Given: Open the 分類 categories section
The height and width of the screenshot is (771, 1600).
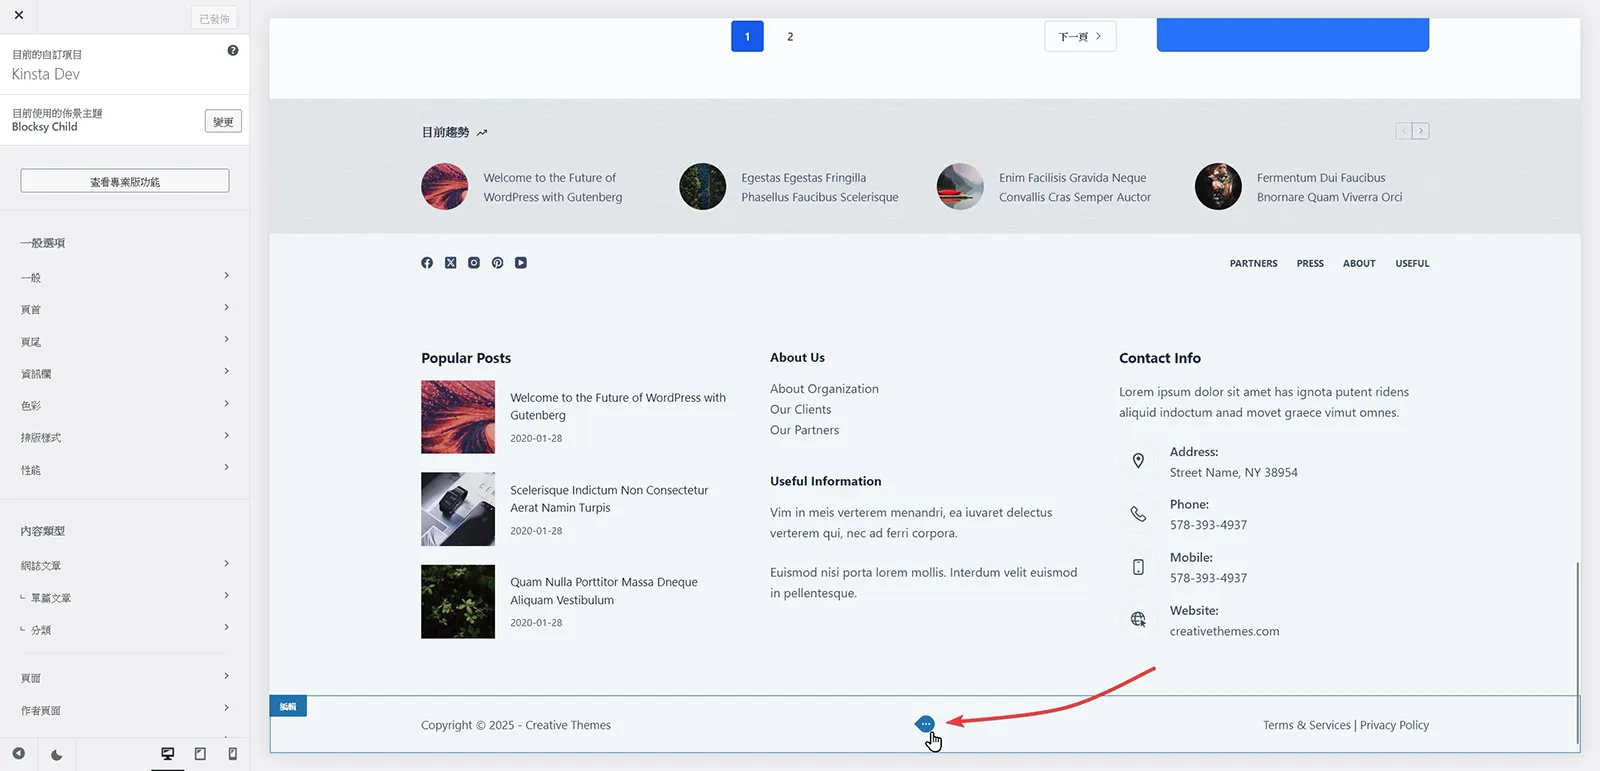Looking at the screenshot, I should (x=125, y=629).
